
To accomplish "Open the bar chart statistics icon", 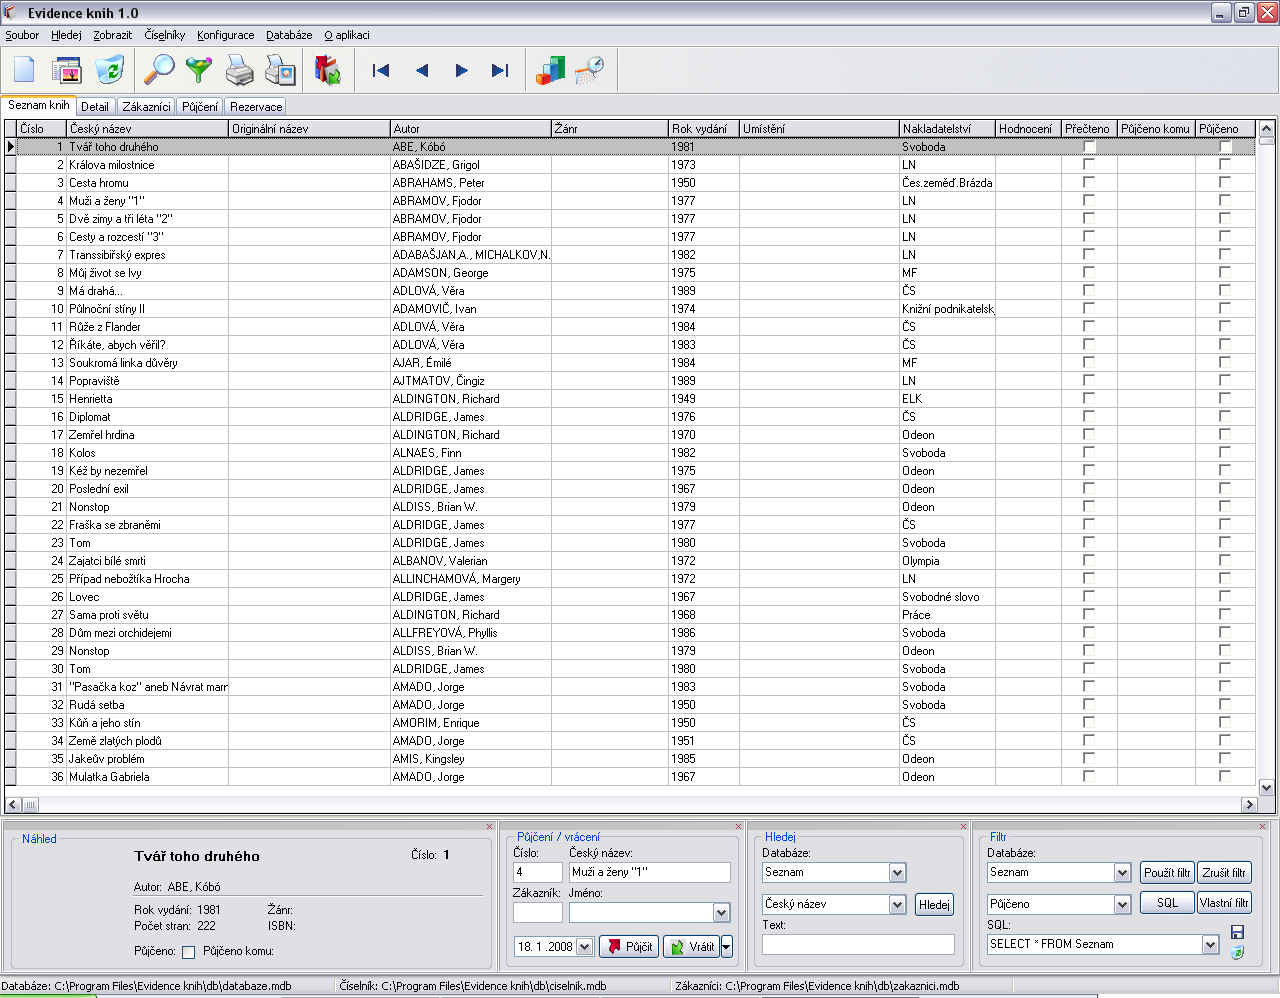I will 550,70.
